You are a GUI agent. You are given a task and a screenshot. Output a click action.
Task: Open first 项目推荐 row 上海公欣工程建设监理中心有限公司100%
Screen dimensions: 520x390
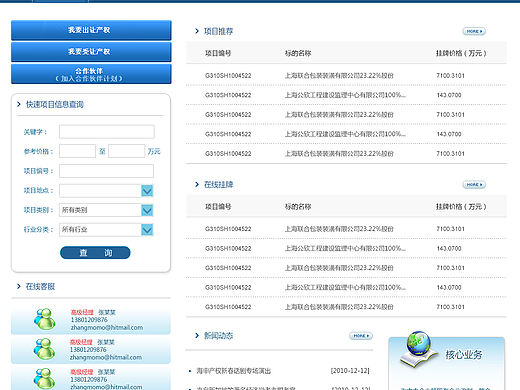(x=345, y=95)
